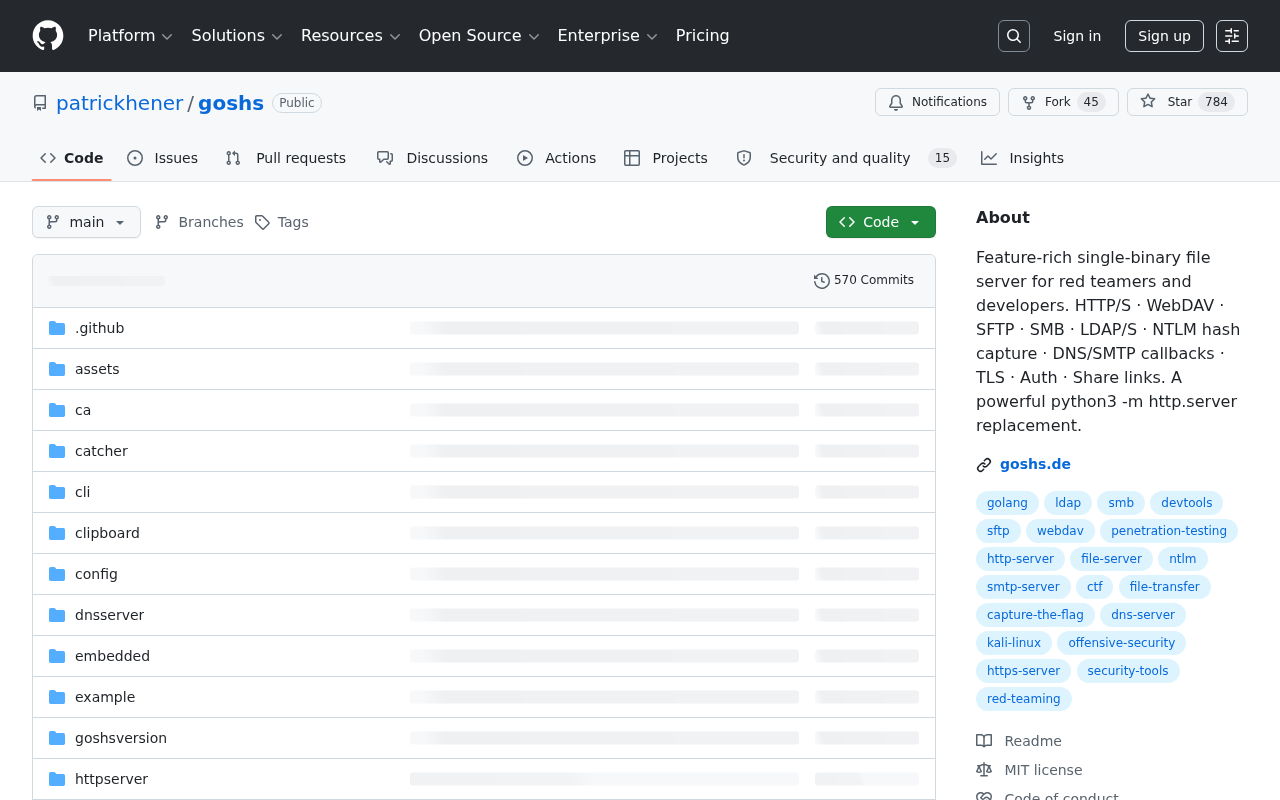Open the main branch selector dropdown
This screenshot has height=800, width=1280.
[86, 222]
